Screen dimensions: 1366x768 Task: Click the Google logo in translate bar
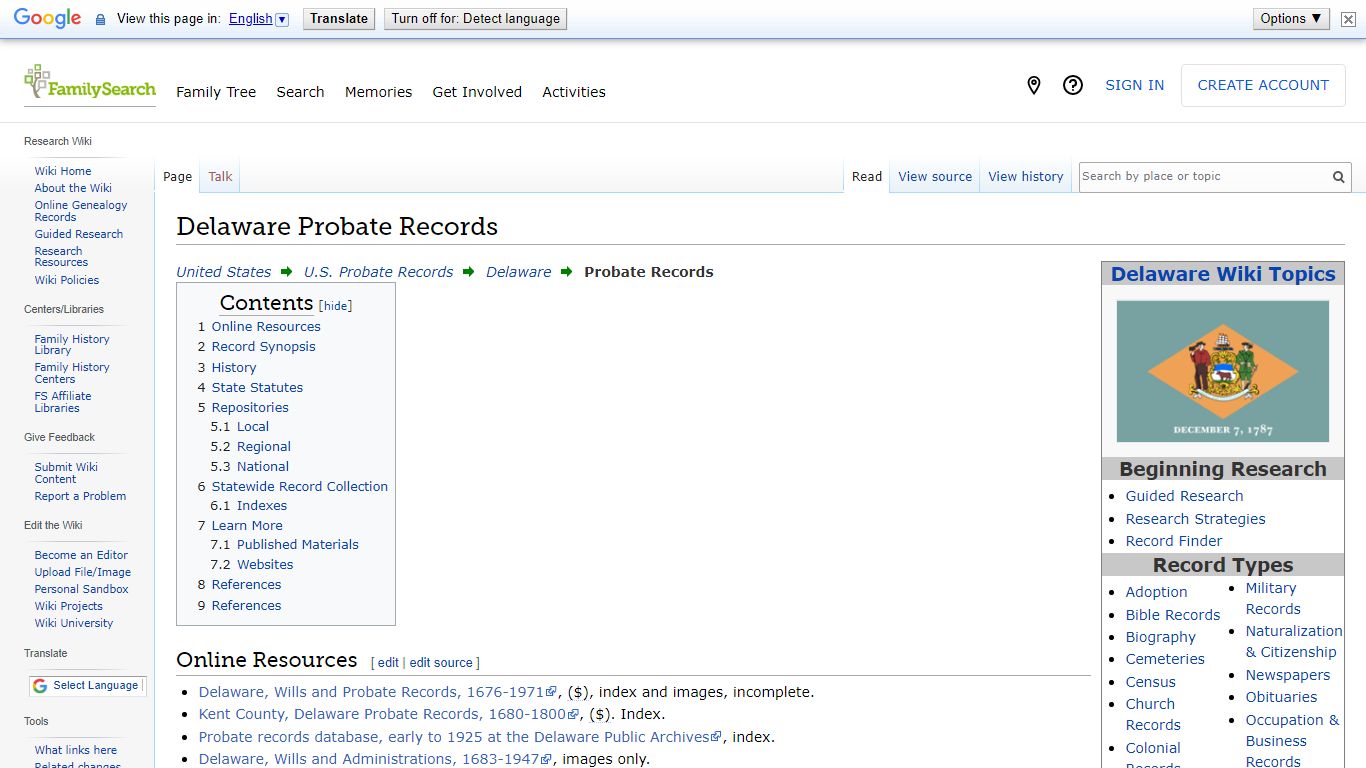[x=47, y=19]
